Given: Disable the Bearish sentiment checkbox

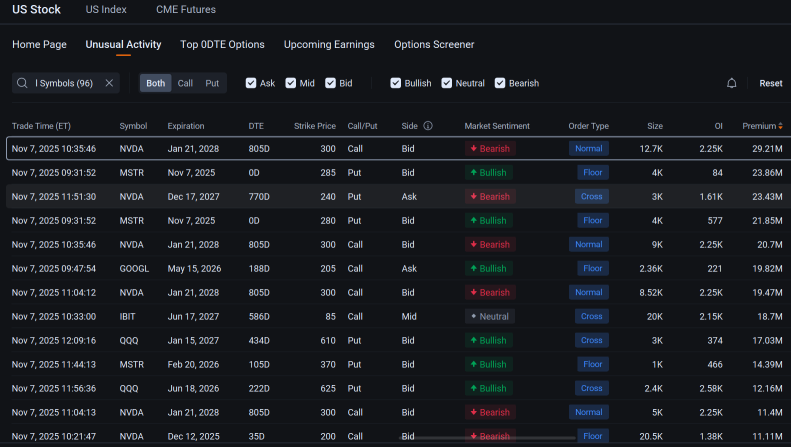Looking at the screenshot, I should tap(500, 83).
